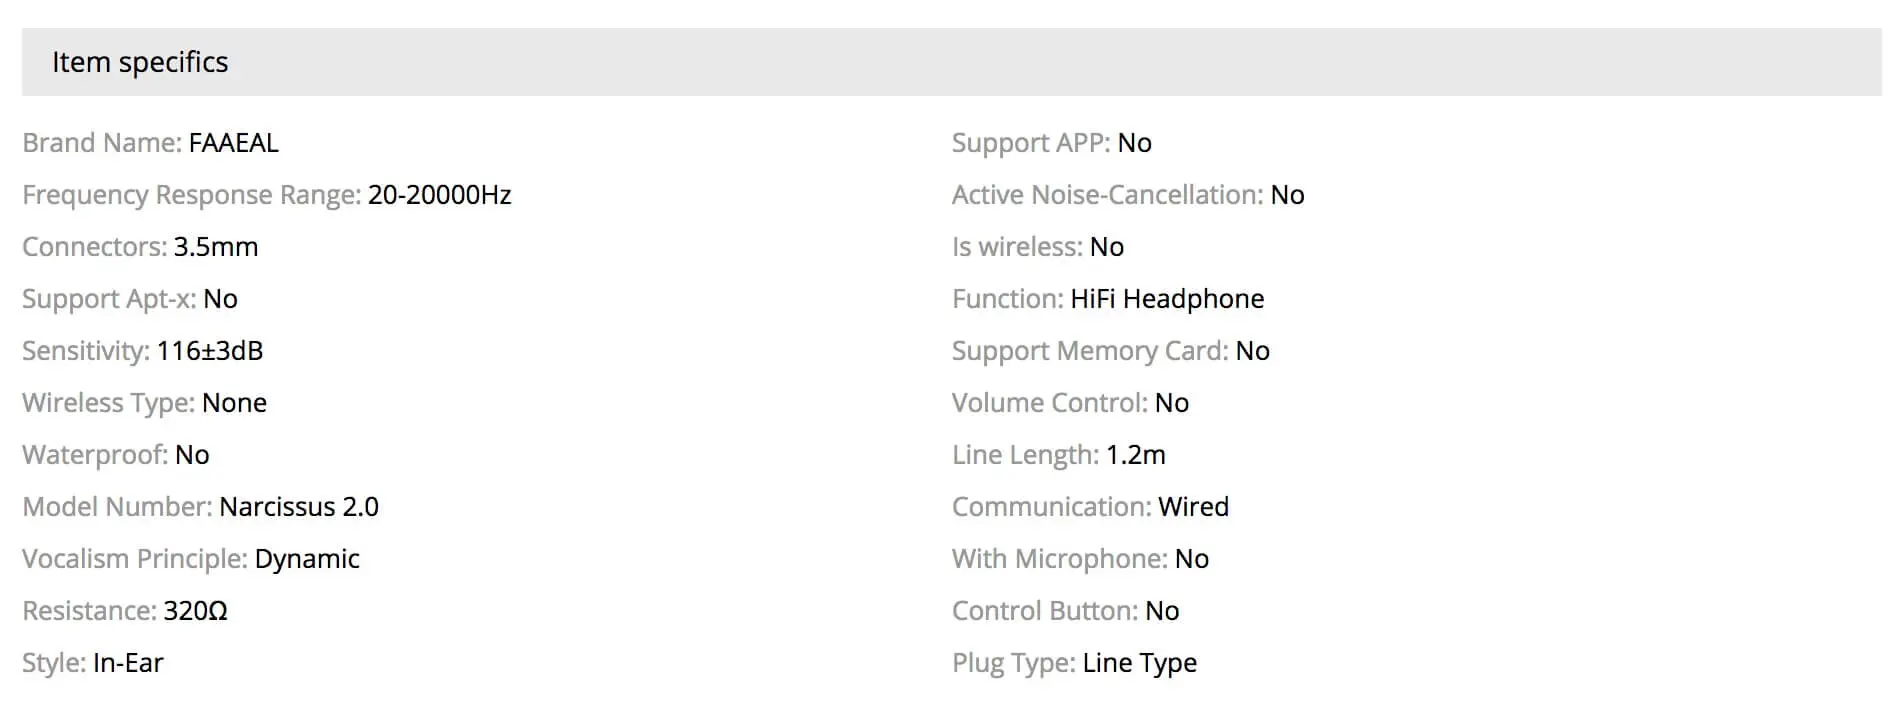
Task: Click the Waterproof label
Action: pos(95,455)
